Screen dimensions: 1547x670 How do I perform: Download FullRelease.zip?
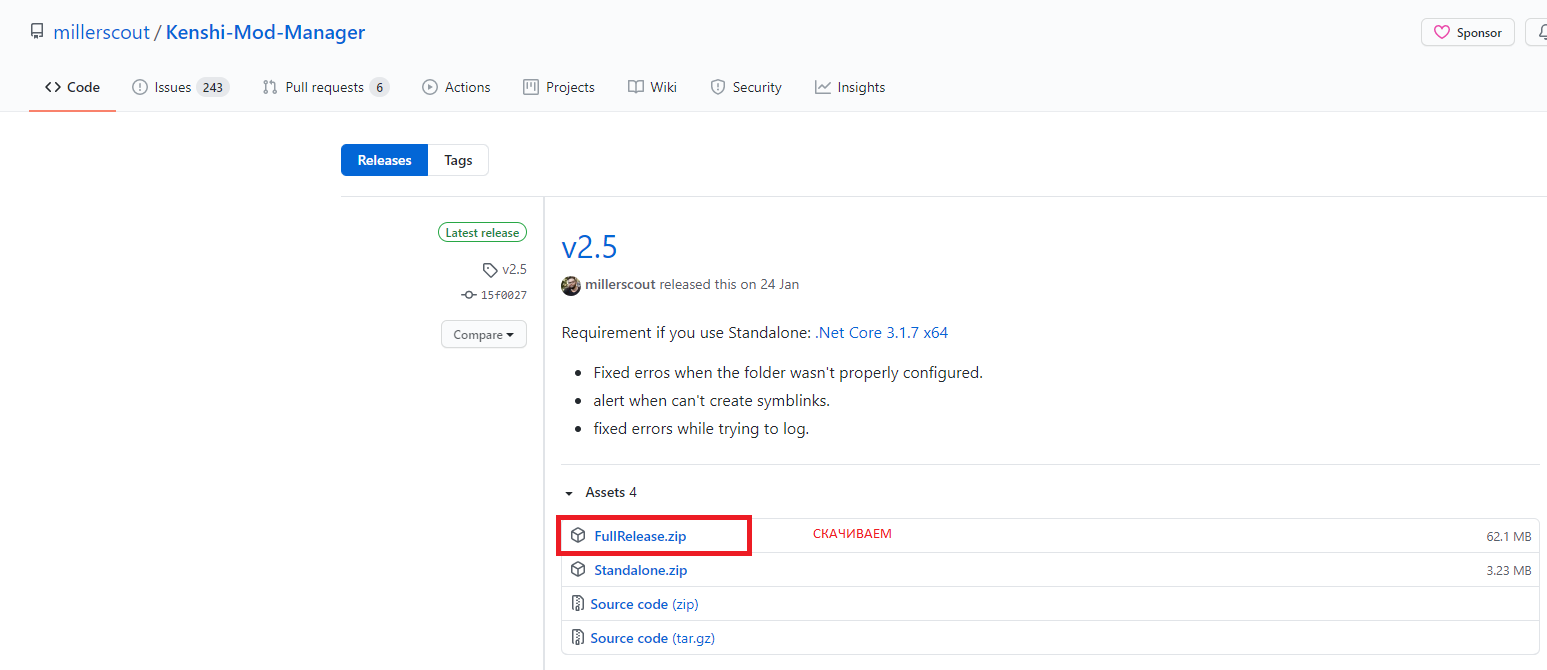point(640,536)
